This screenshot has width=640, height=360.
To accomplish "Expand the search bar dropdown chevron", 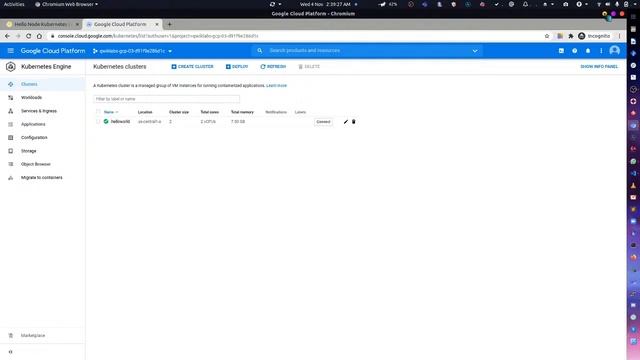I will (475, 51).
